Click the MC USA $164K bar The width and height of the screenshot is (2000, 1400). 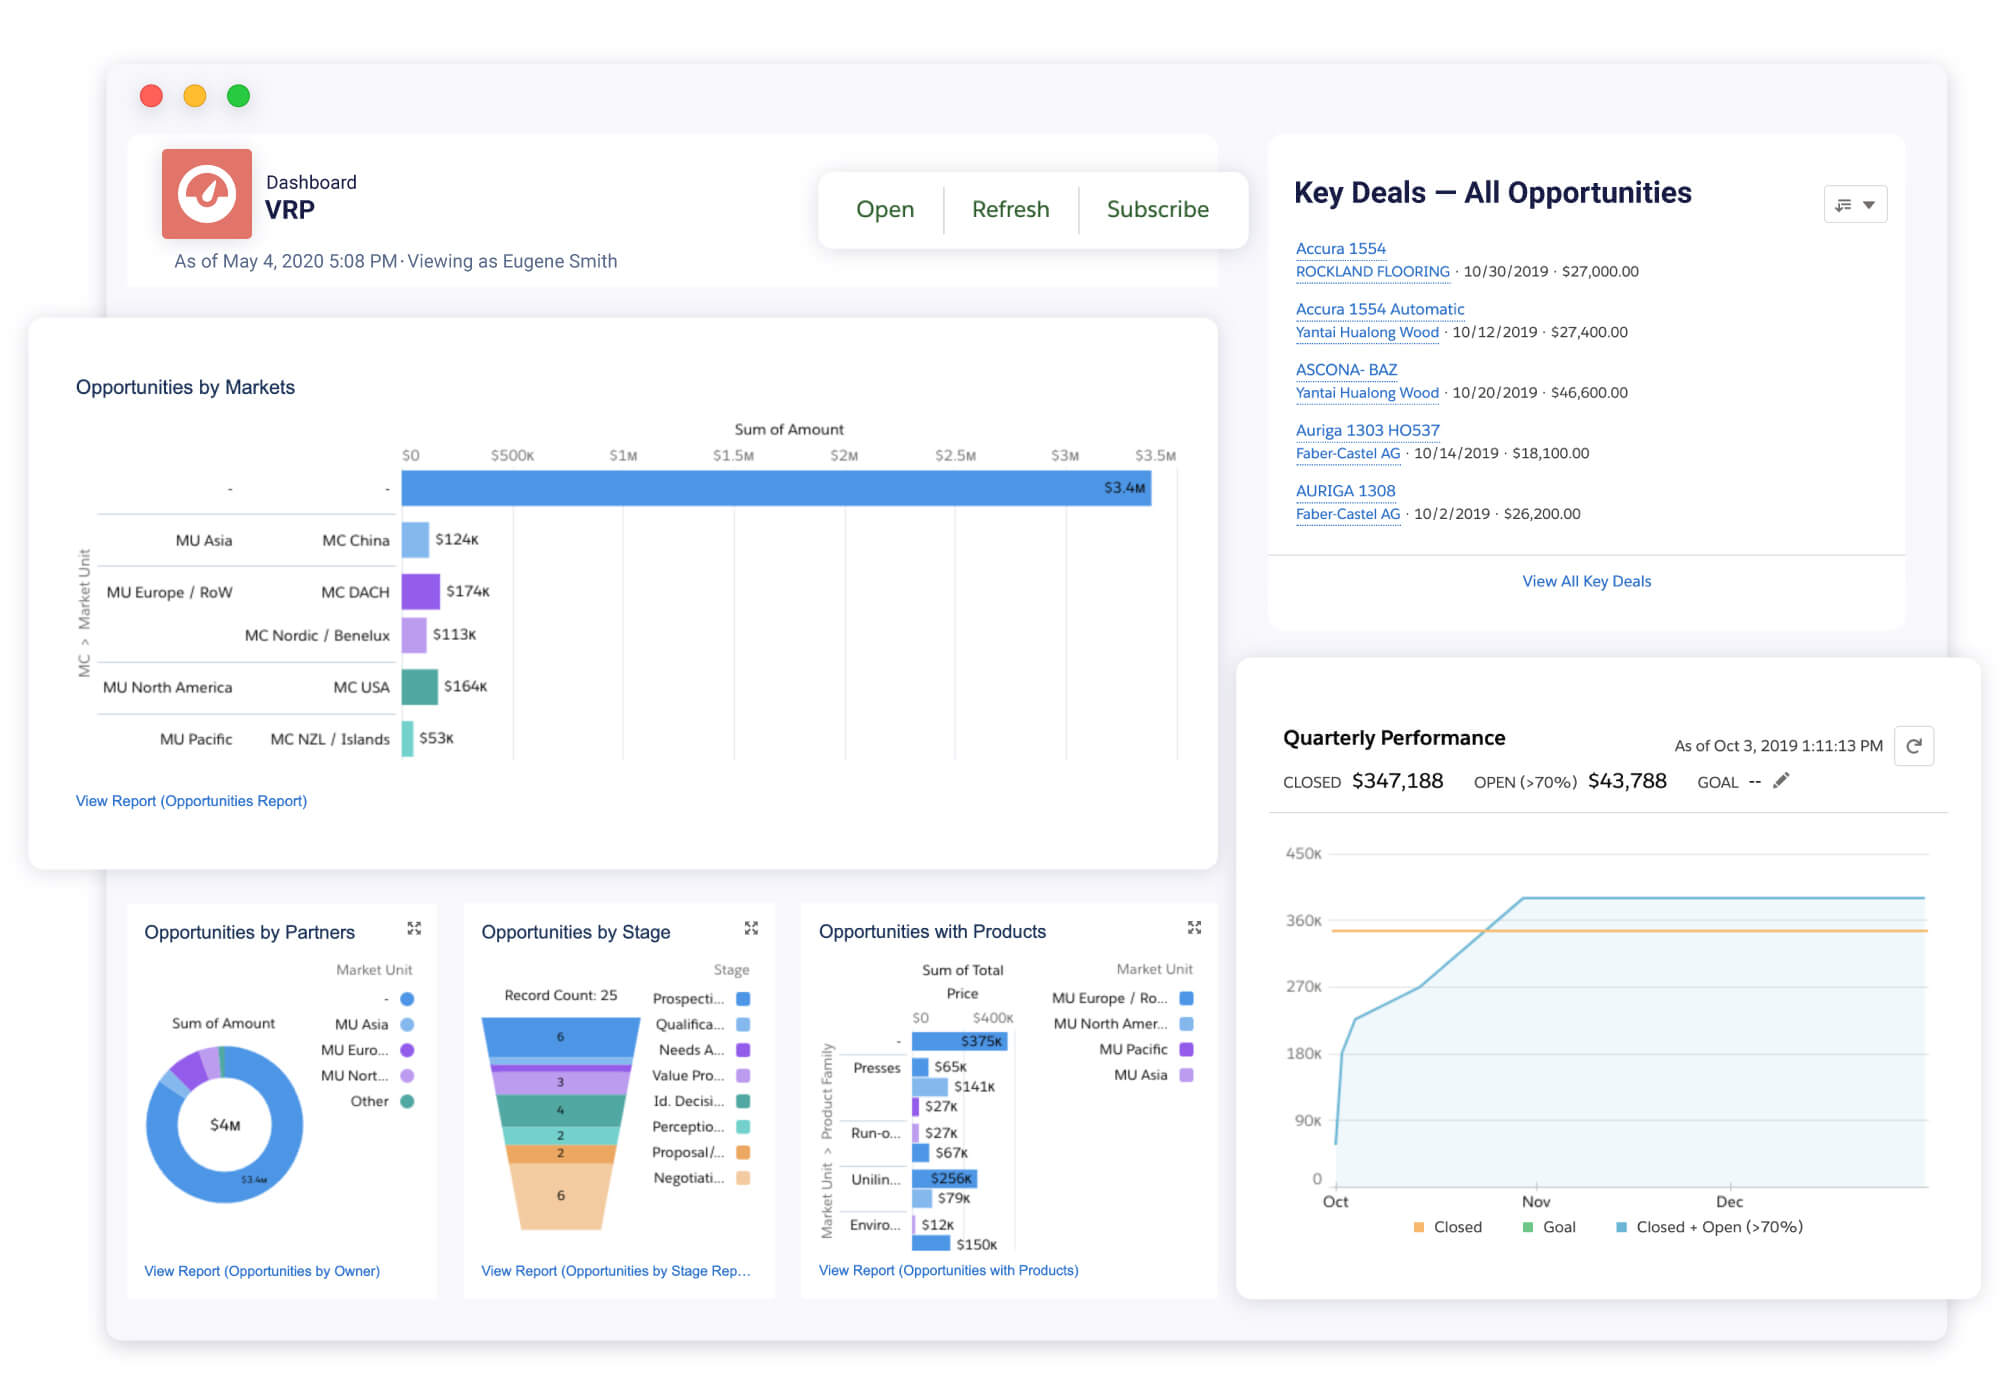point(419,687)
